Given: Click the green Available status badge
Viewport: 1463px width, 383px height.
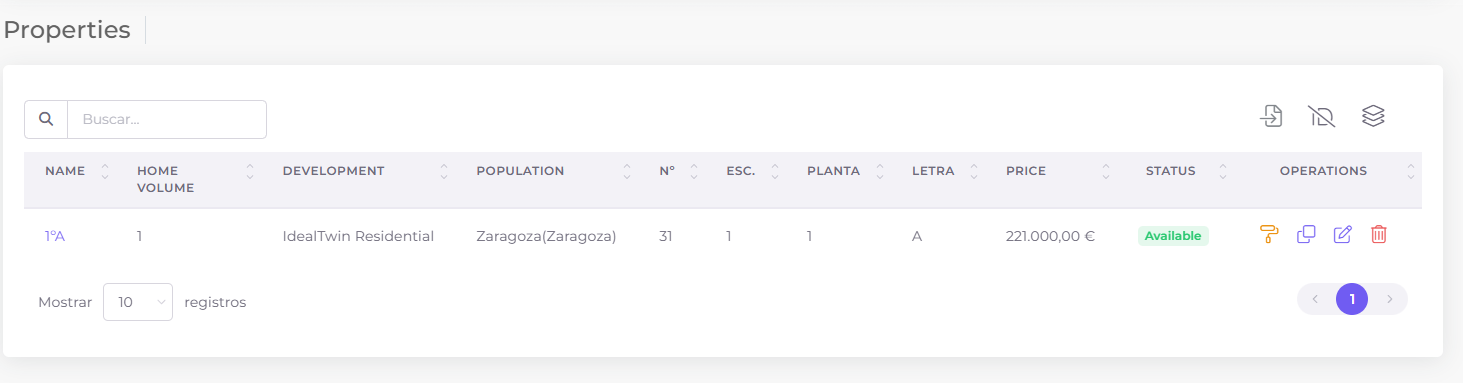Looking at the screenshot, I should [x=1173, y=236].
